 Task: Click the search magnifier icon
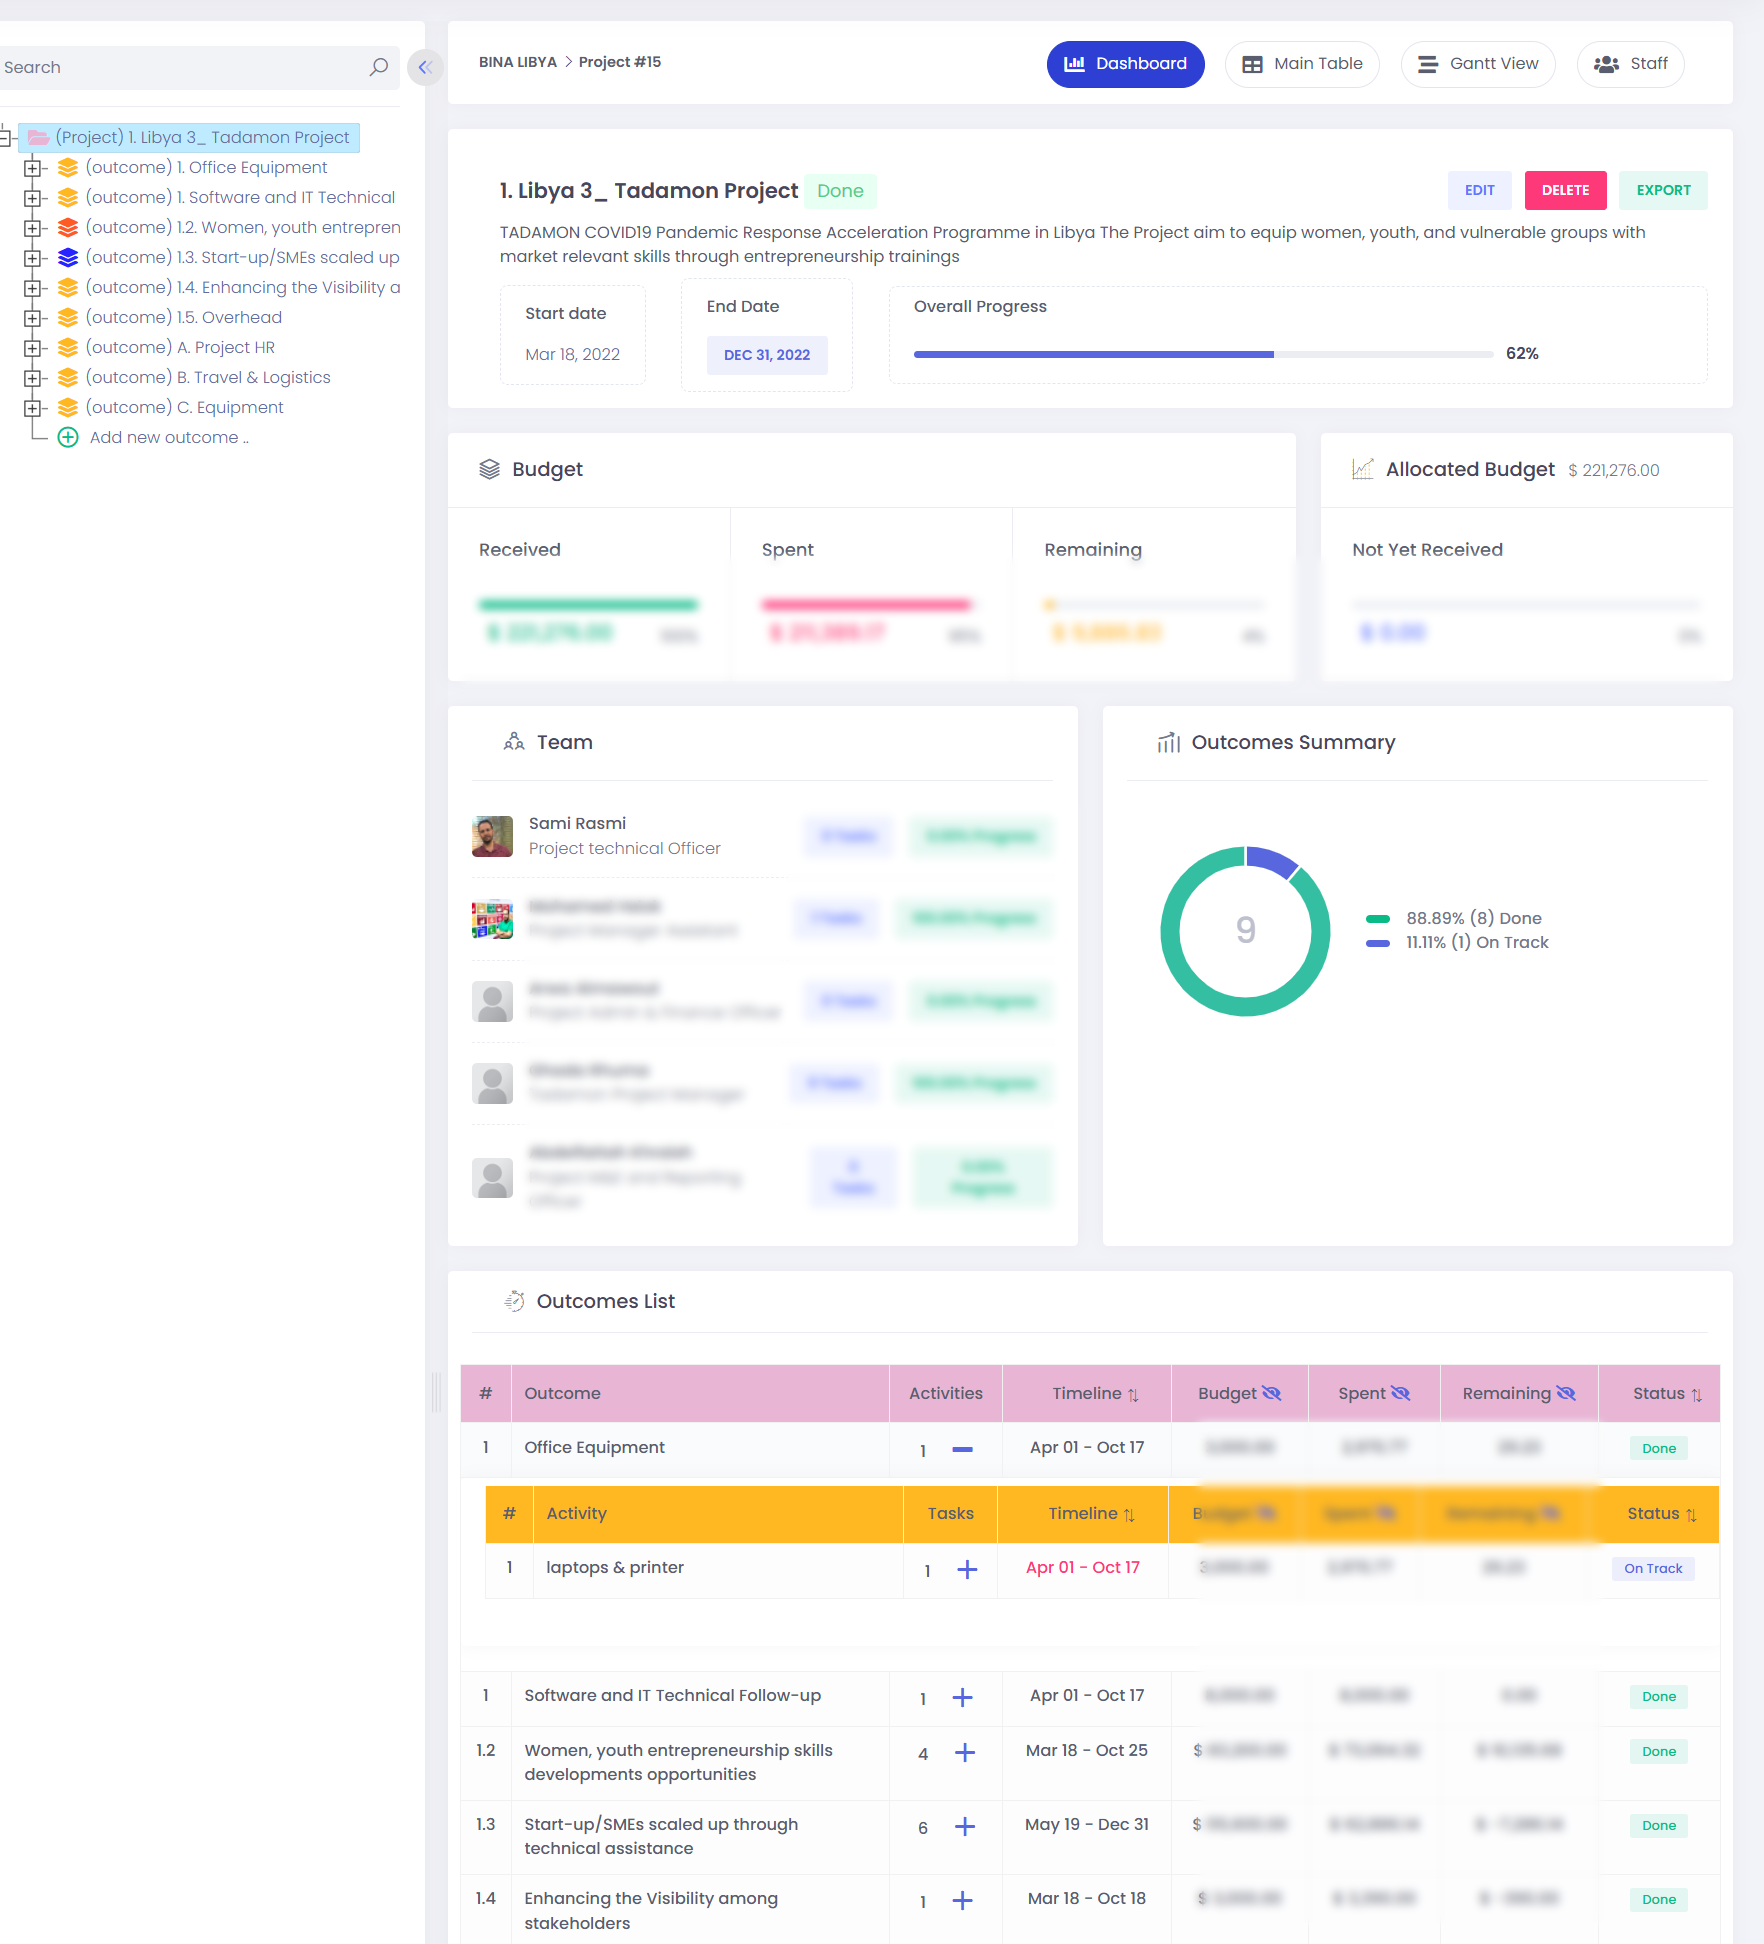pos(378,67)
